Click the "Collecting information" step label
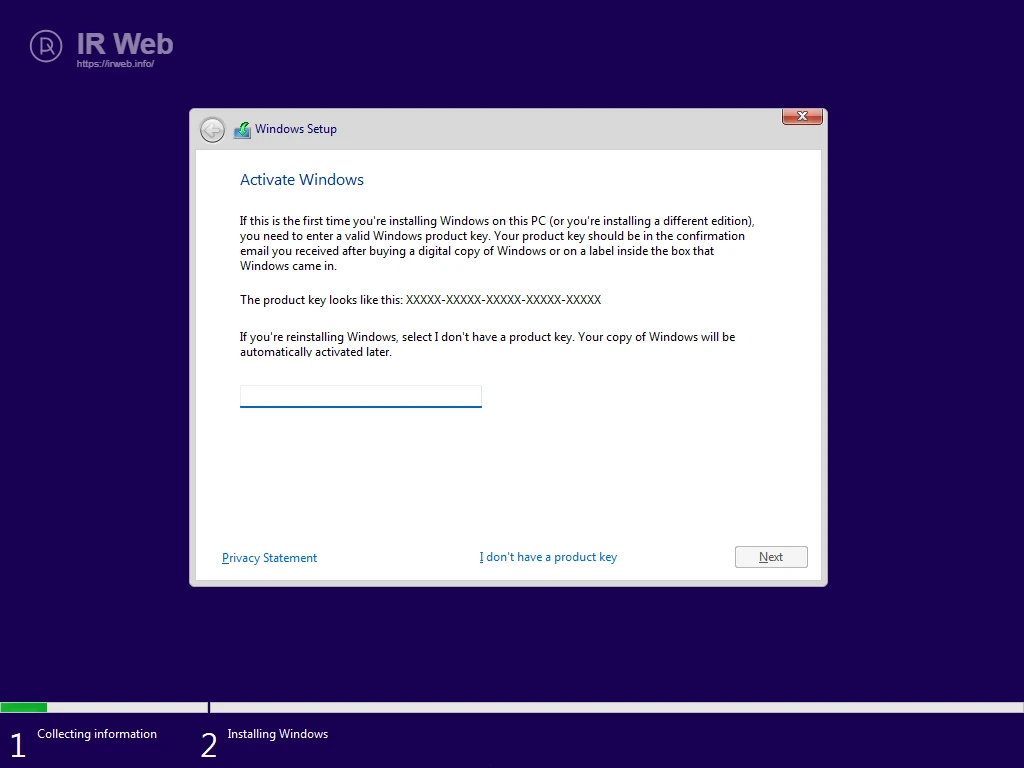Image resolution: width=1024 pixels, height=768 pixels. [x=97, y=734]
